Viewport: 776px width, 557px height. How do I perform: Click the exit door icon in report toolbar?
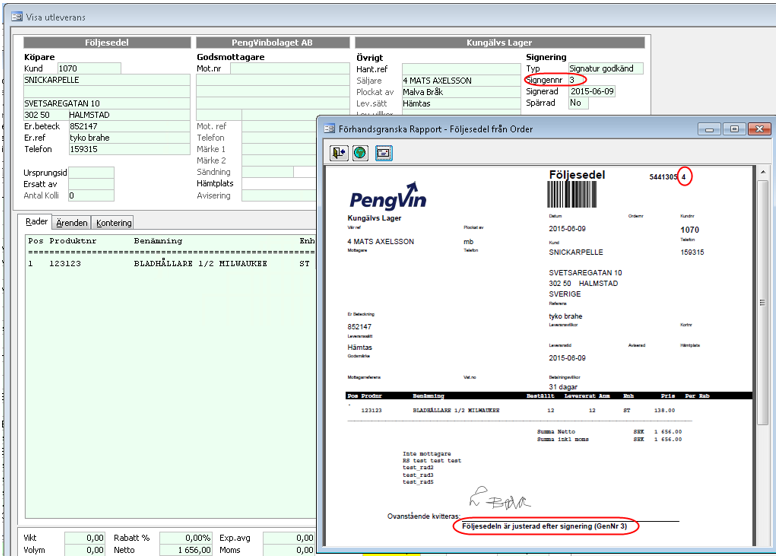click(x=339, y=153)
